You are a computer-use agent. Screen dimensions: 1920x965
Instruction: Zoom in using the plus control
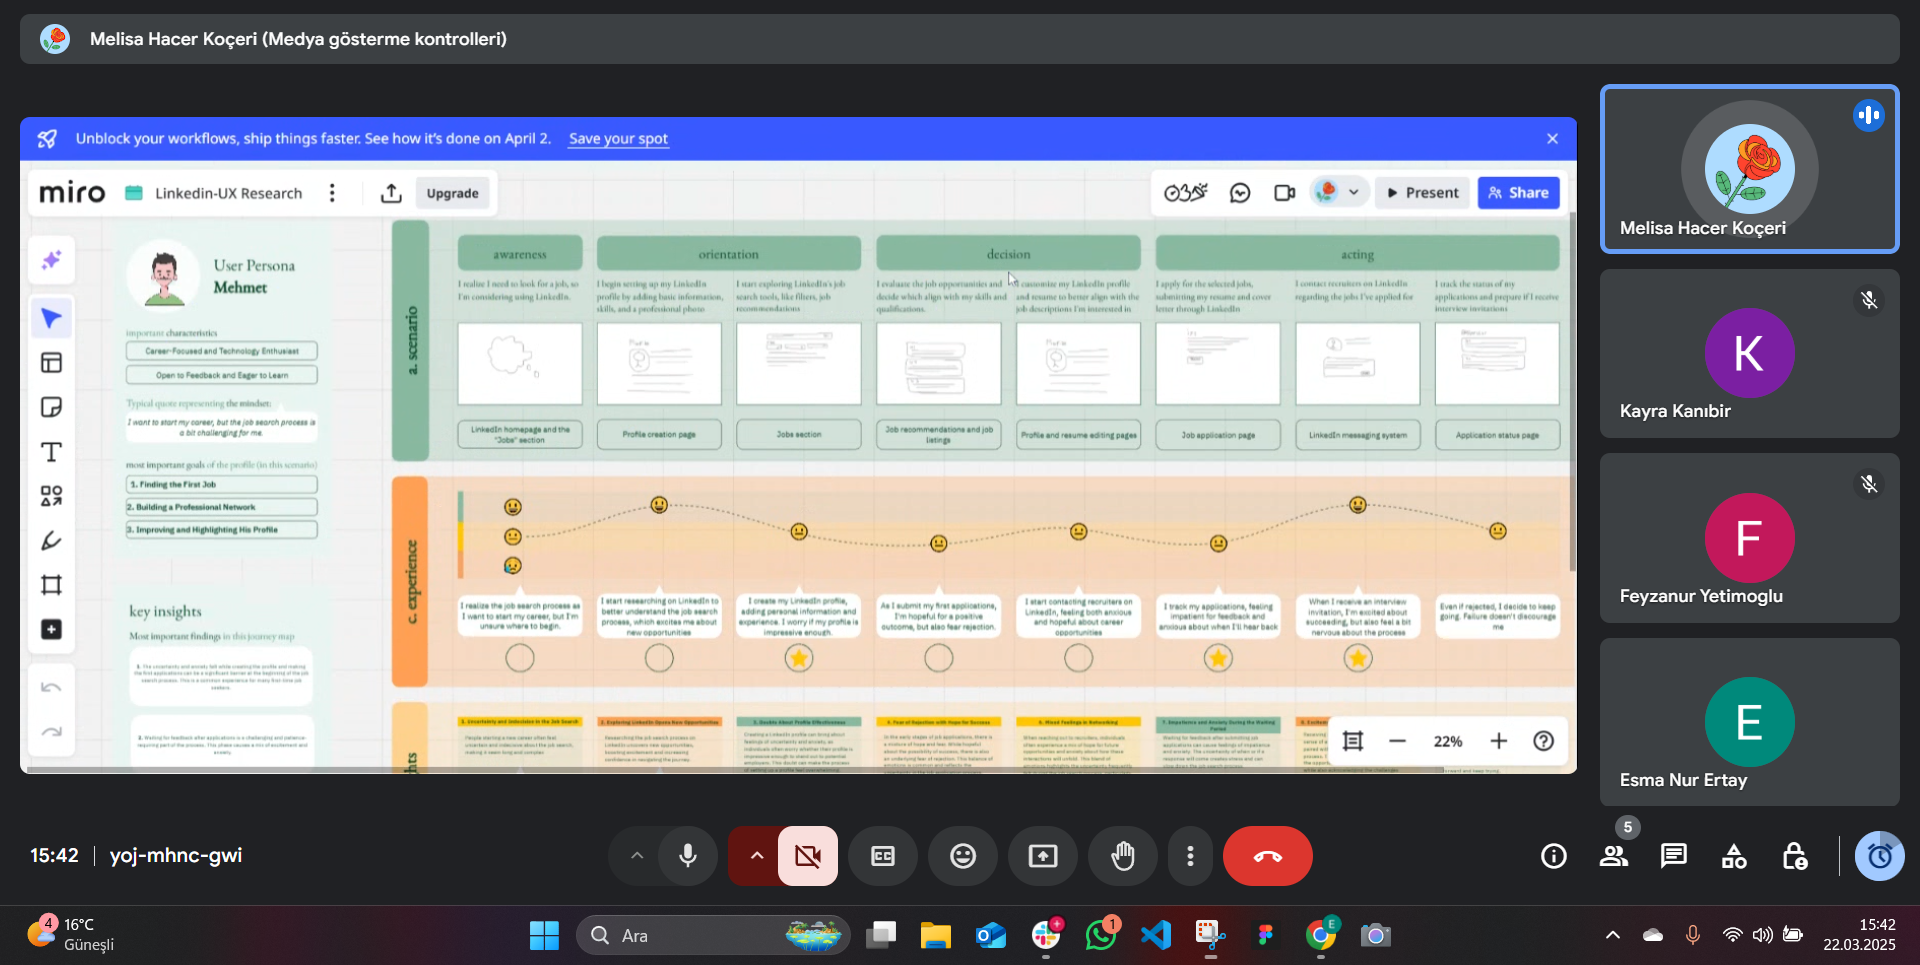point(1499,741)
